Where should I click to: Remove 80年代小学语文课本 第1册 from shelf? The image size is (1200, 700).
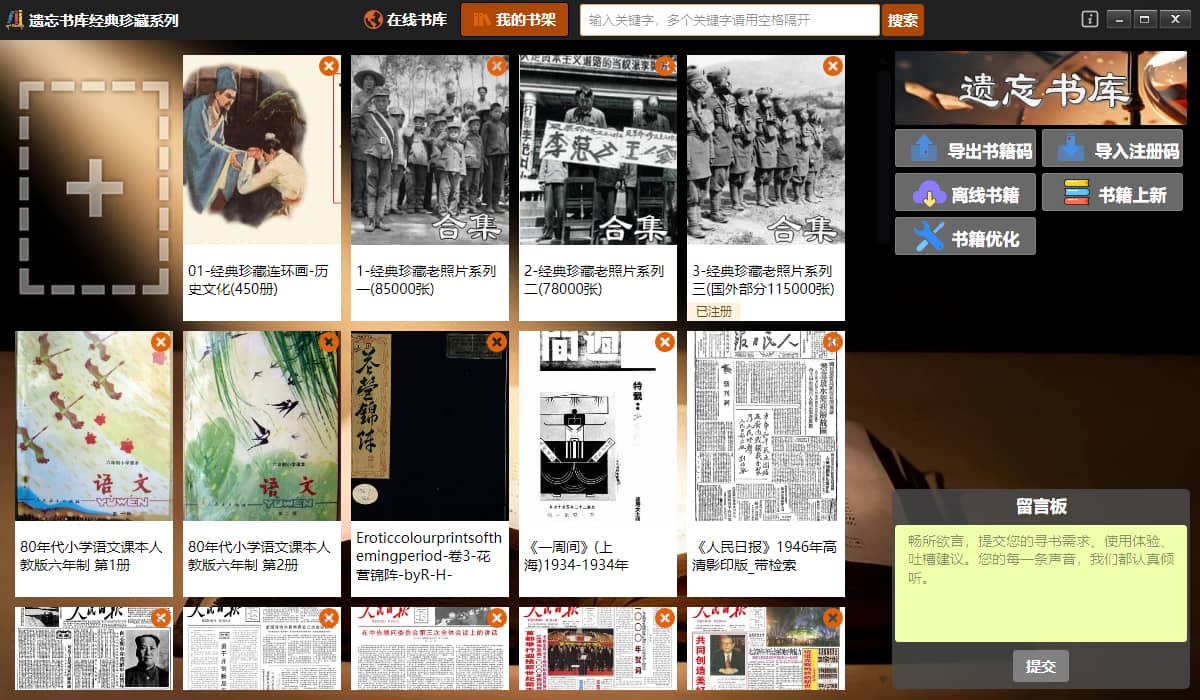(160, 342)
